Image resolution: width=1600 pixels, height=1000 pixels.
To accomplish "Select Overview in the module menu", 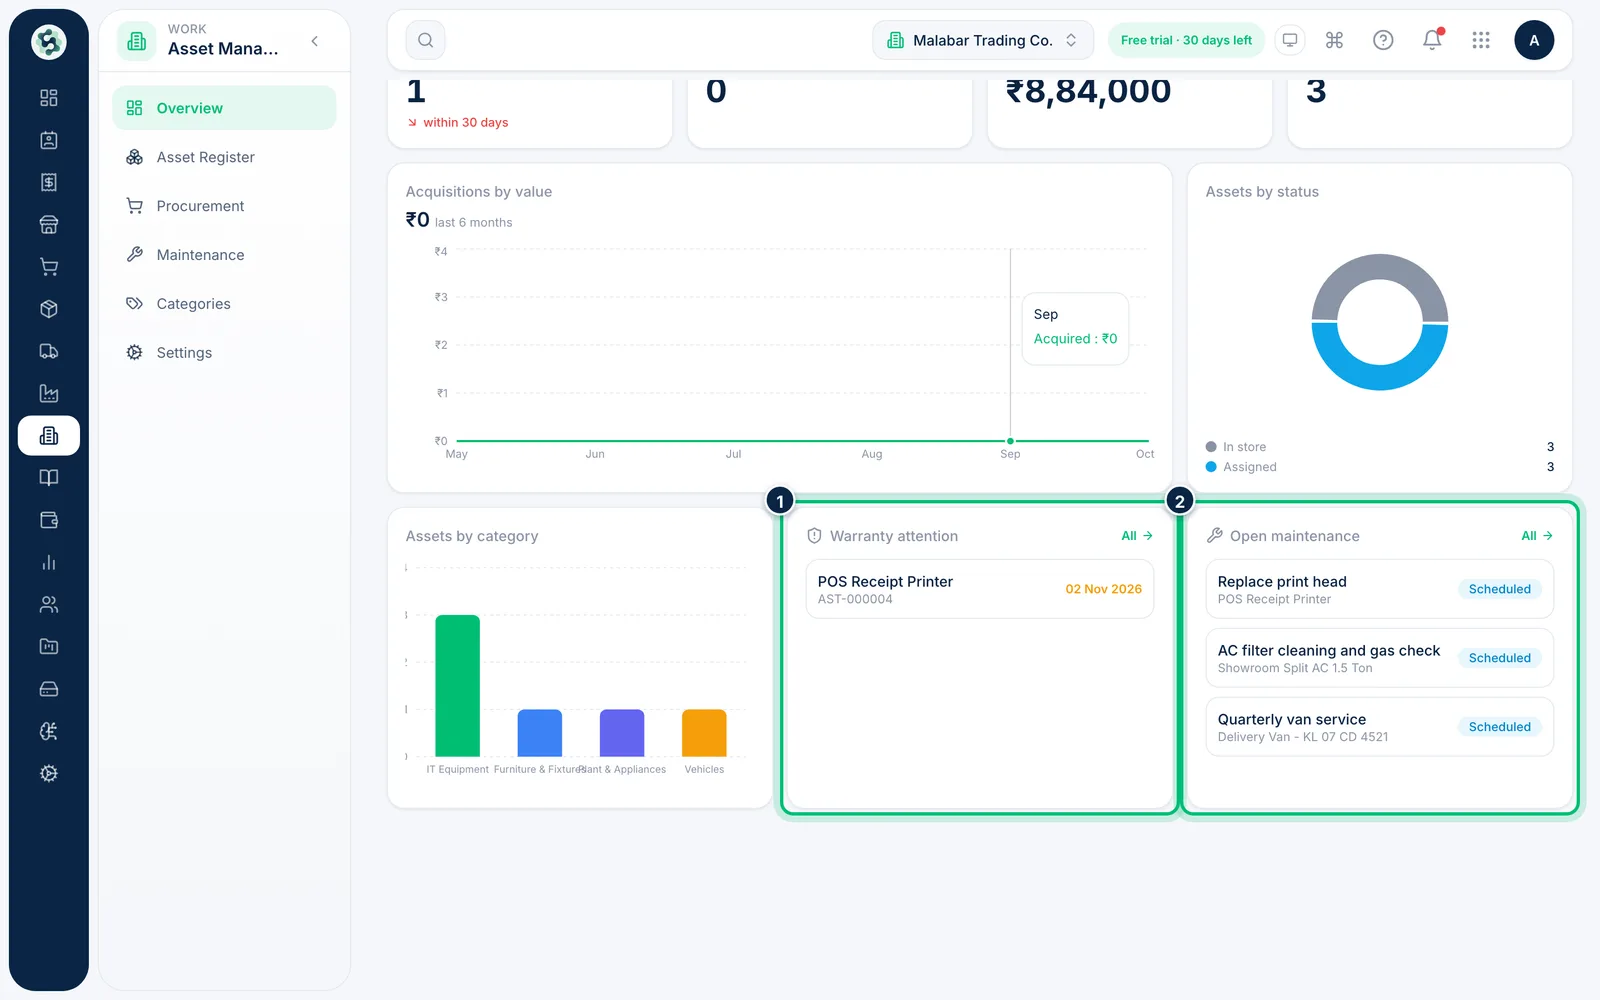I will click(224, 108).
